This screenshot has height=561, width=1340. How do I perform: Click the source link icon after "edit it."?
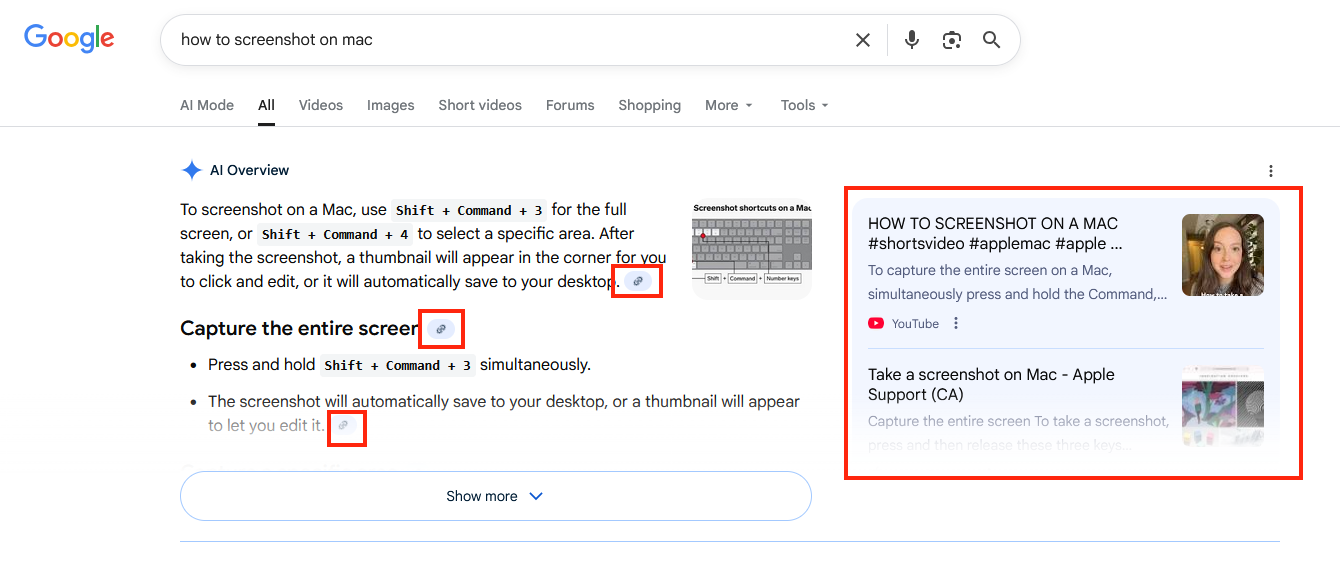(344, 426)
